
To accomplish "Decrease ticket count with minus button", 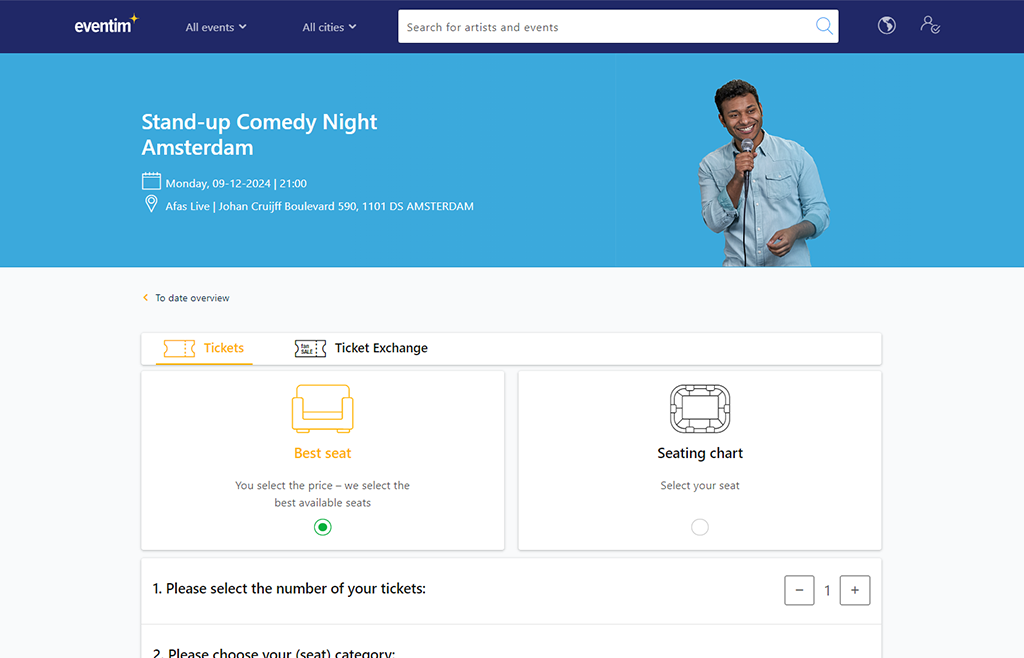I will (799, 590).
